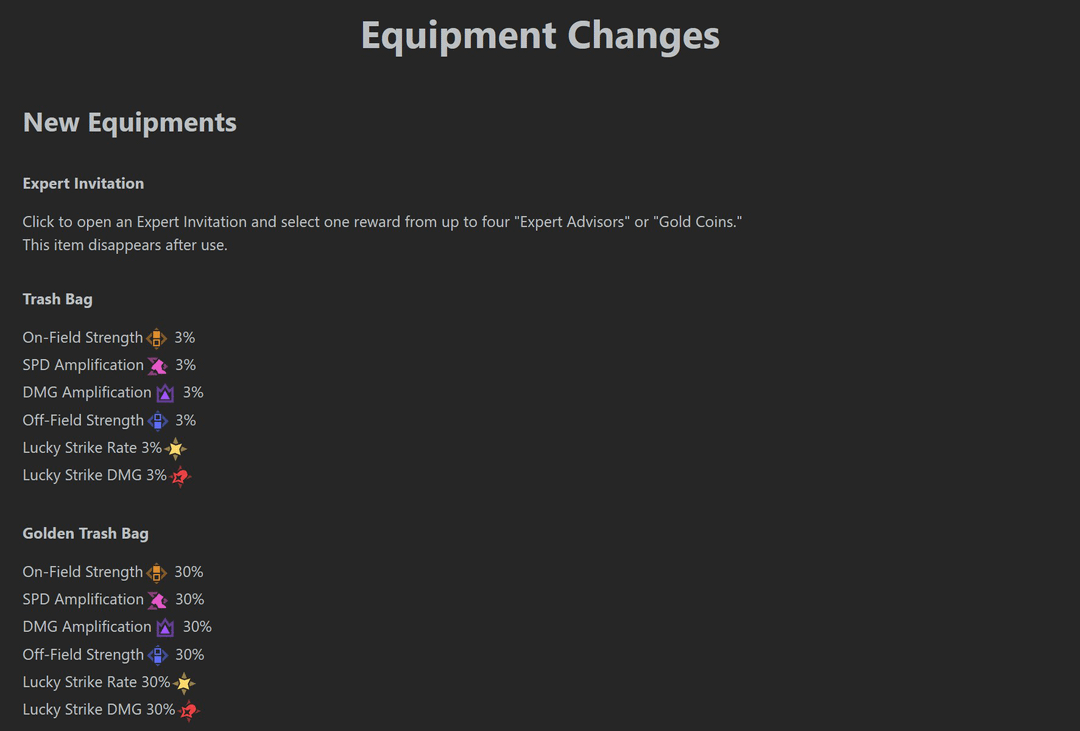Click the Equipment Changes page title

pyautogui.click(x=540, y=36)
